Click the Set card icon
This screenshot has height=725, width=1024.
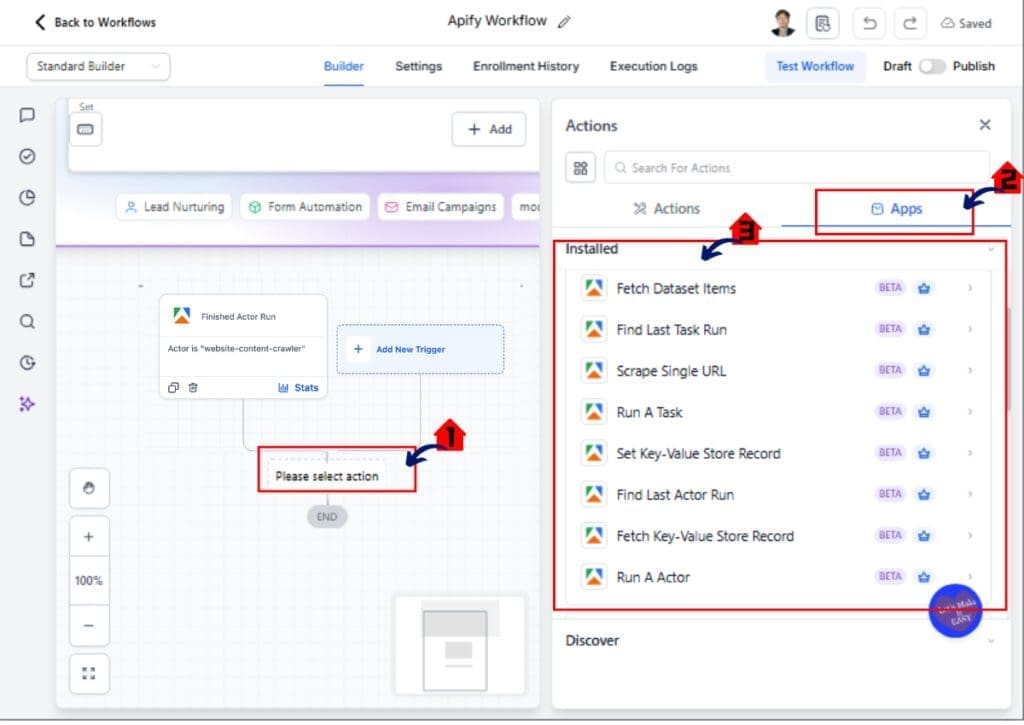click(x=86, y=129)
